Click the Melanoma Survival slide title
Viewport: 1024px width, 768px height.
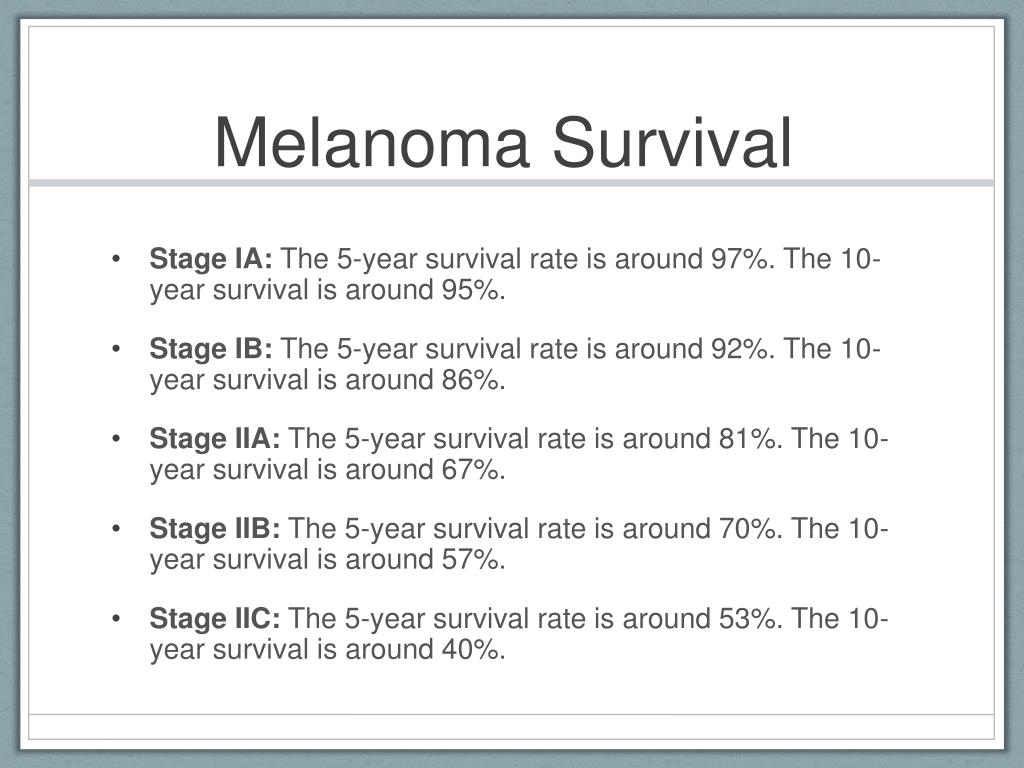click(503, 142)
